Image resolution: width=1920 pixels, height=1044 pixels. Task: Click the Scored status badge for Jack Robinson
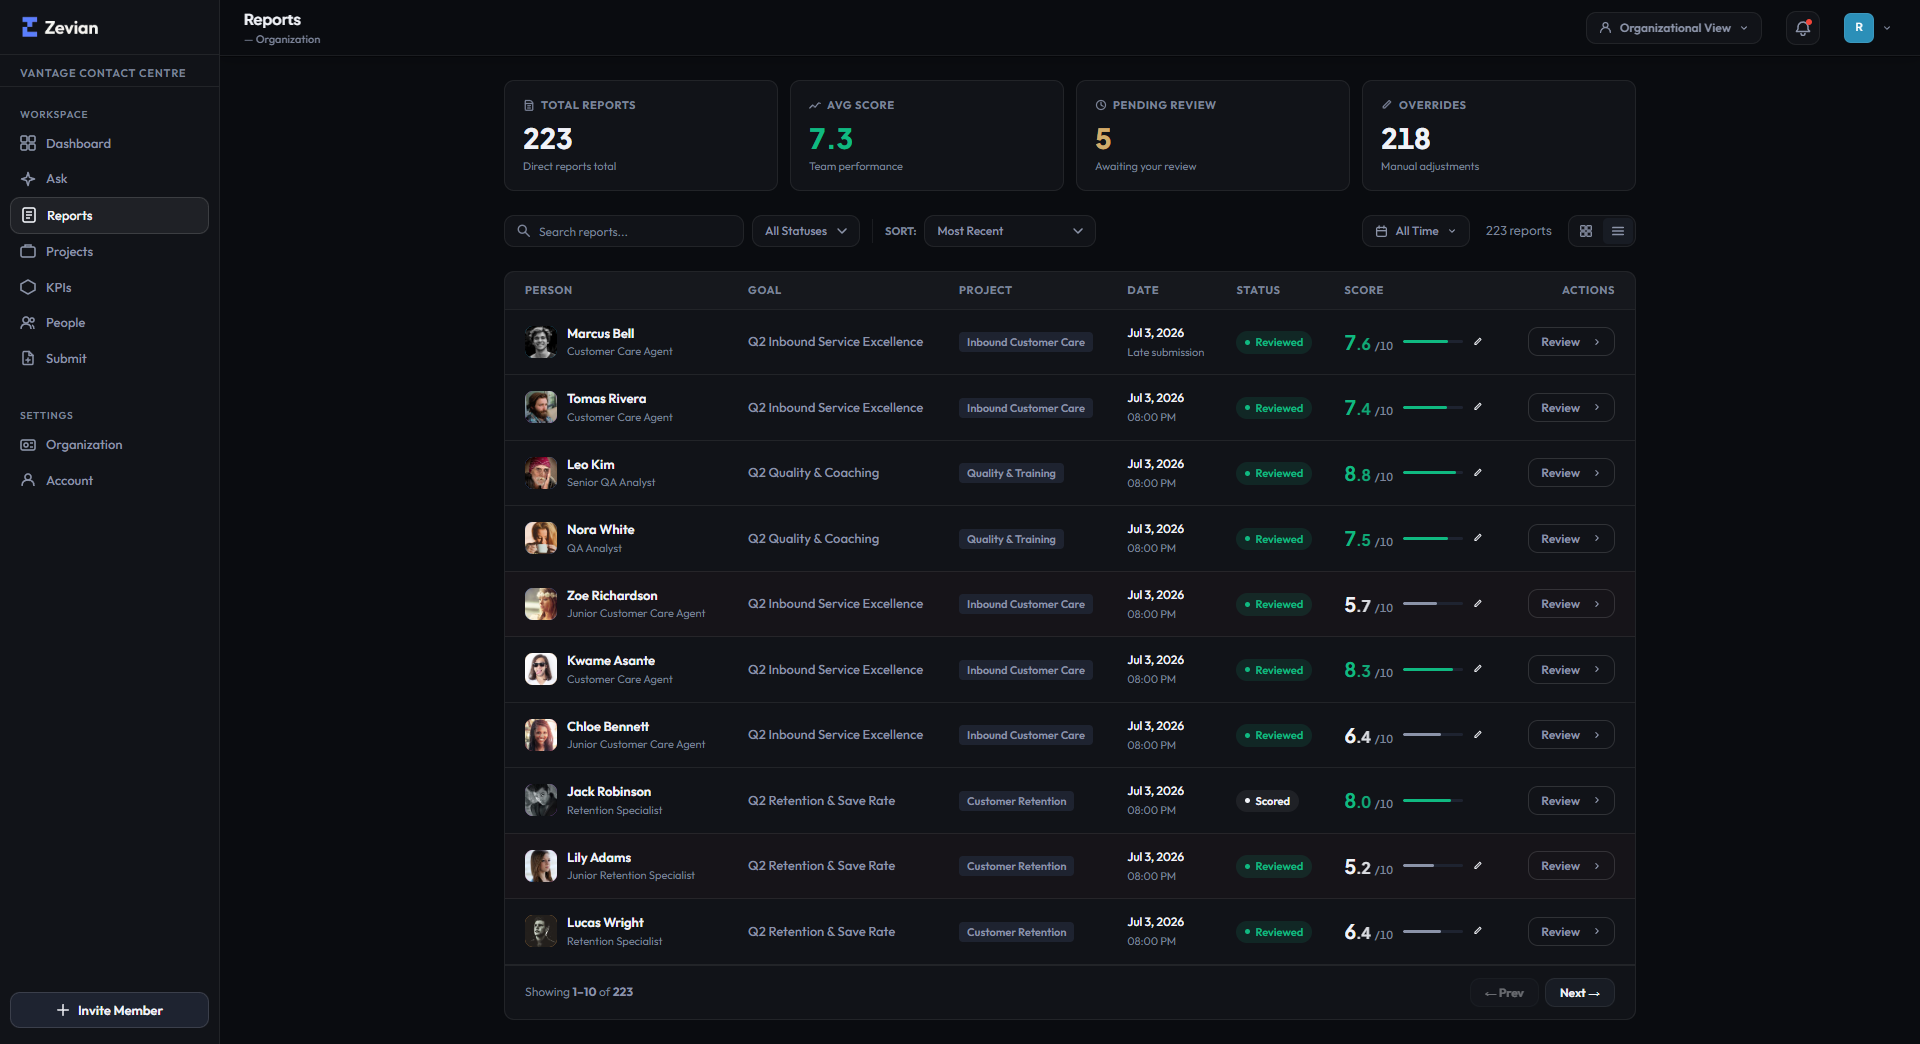[1267, 801]
